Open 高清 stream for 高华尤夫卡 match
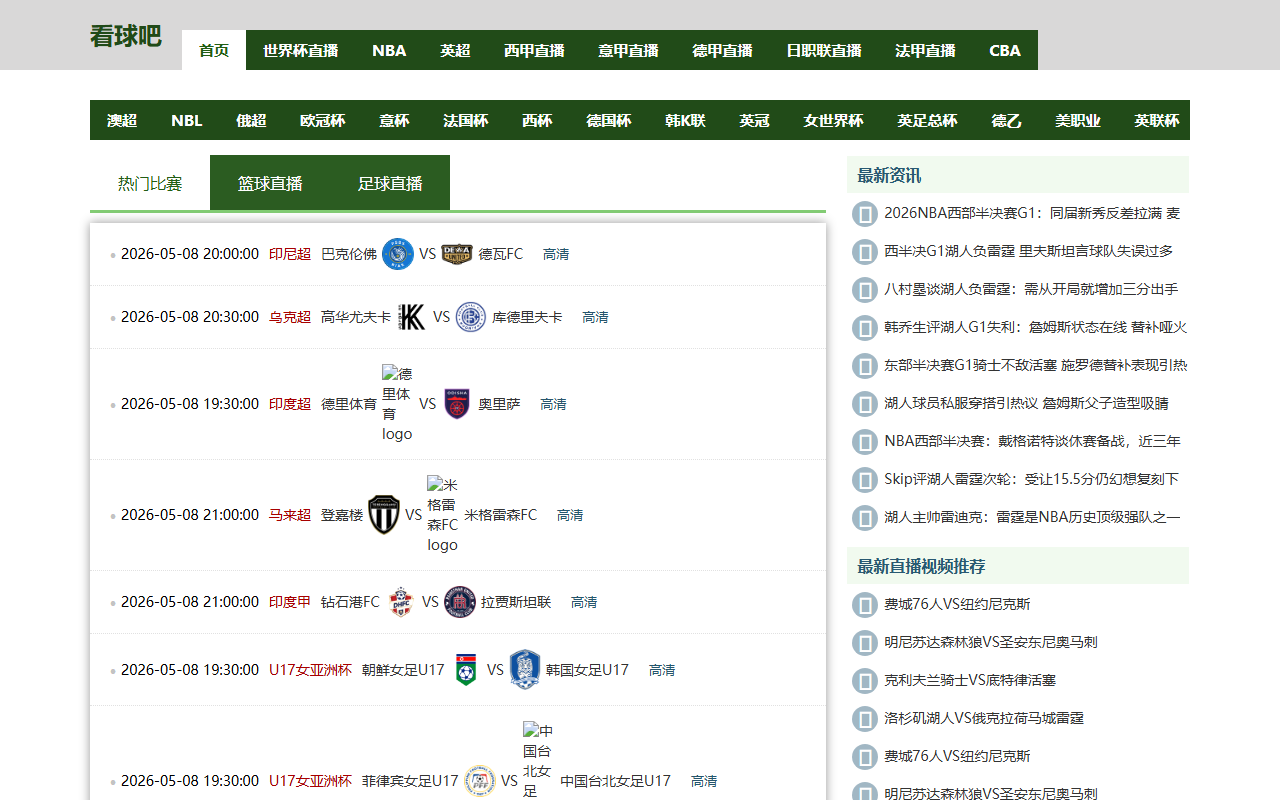Image resolution: width=1280 pixels, height=800 pixels. [595, 317]
